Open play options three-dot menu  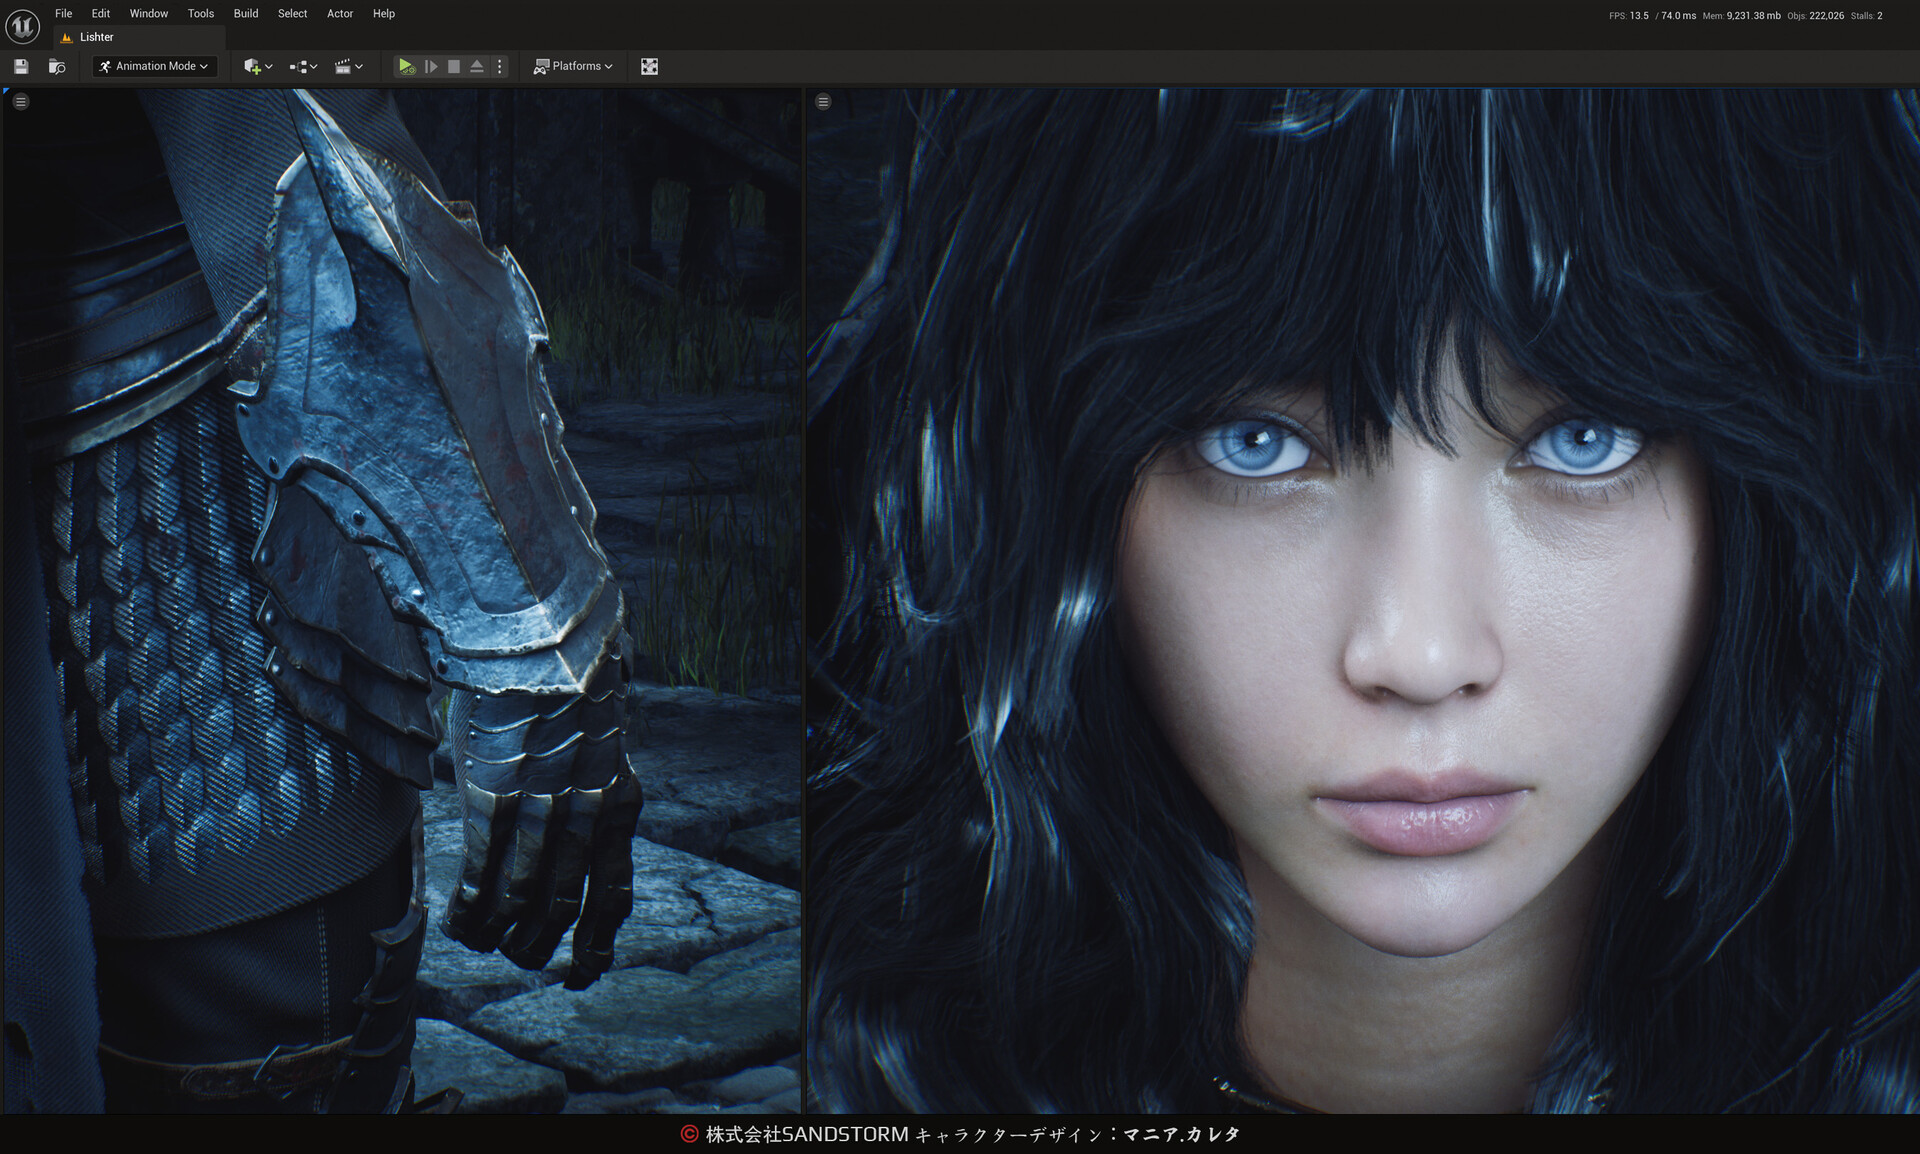500,66
